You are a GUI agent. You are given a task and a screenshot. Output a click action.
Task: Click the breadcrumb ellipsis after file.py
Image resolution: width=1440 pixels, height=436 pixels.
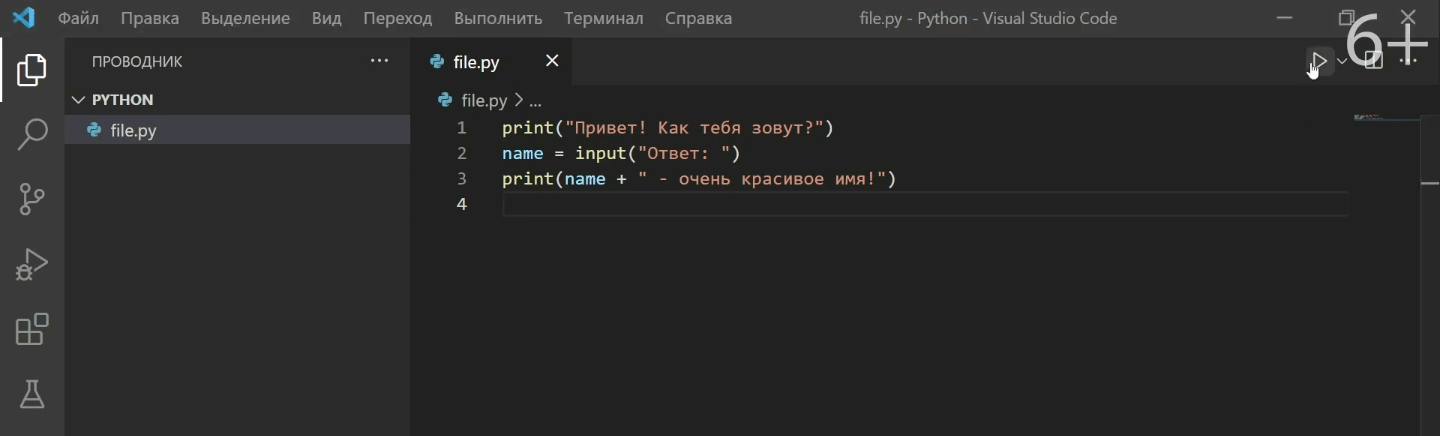pyautogui.click(x=535, y=101)
